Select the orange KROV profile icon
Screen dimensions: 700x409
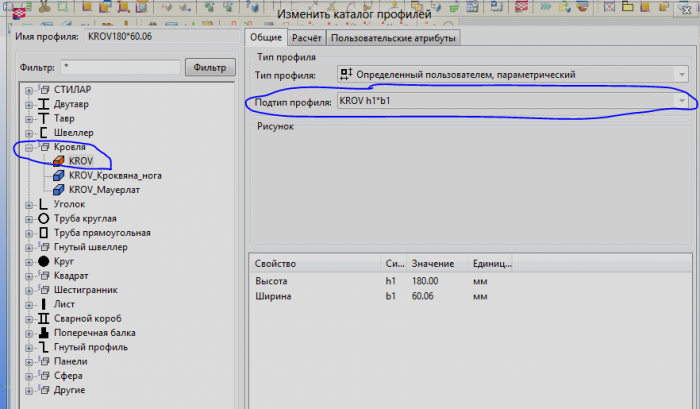[x=58, y=161]
